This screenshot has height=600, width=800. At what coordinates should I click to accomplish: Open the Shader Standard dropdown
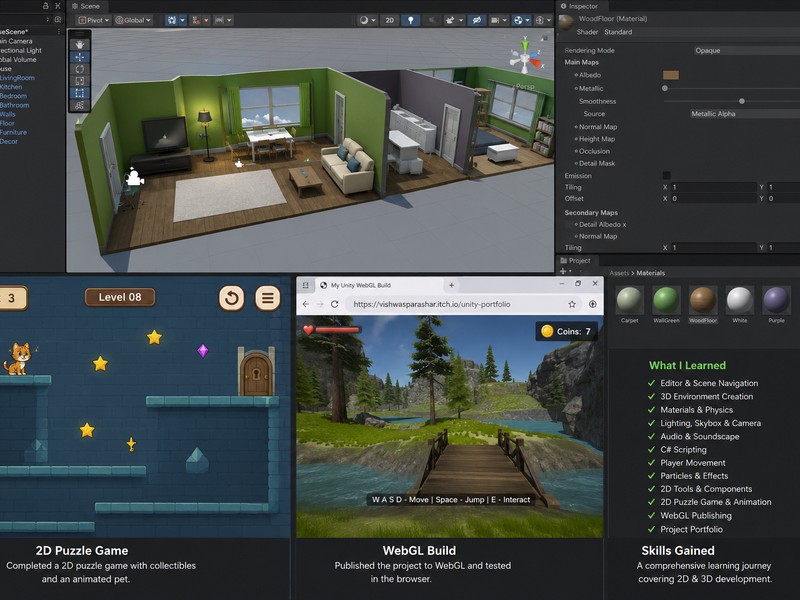[x=701, y=32]
